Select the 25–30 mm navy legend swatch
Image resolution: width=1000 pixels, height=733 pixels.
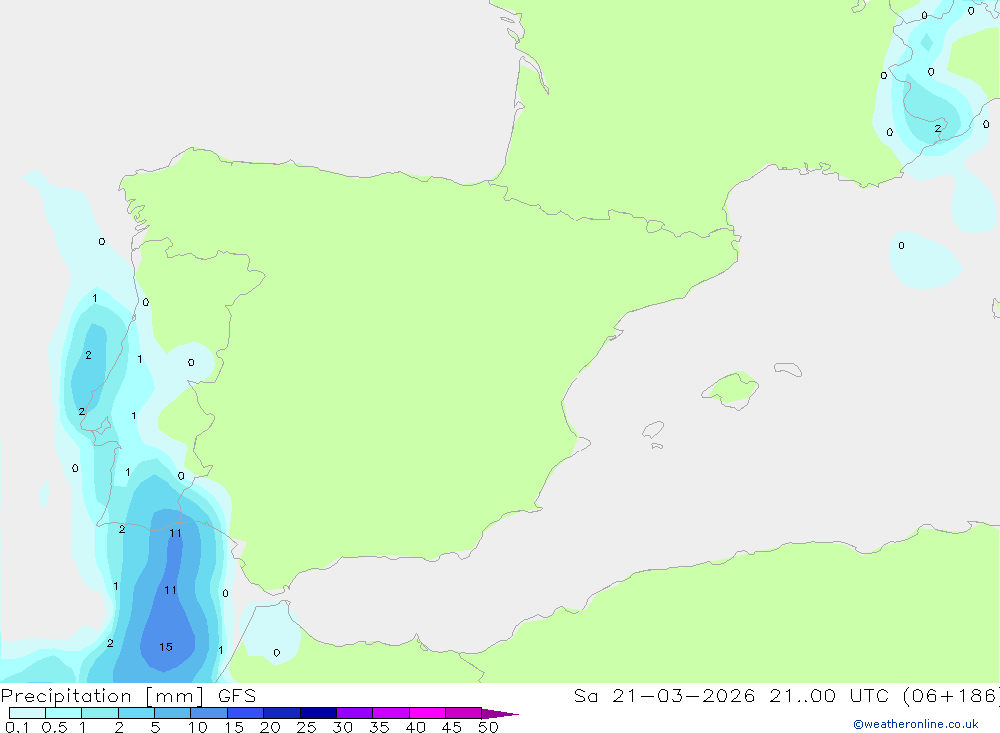318,713
